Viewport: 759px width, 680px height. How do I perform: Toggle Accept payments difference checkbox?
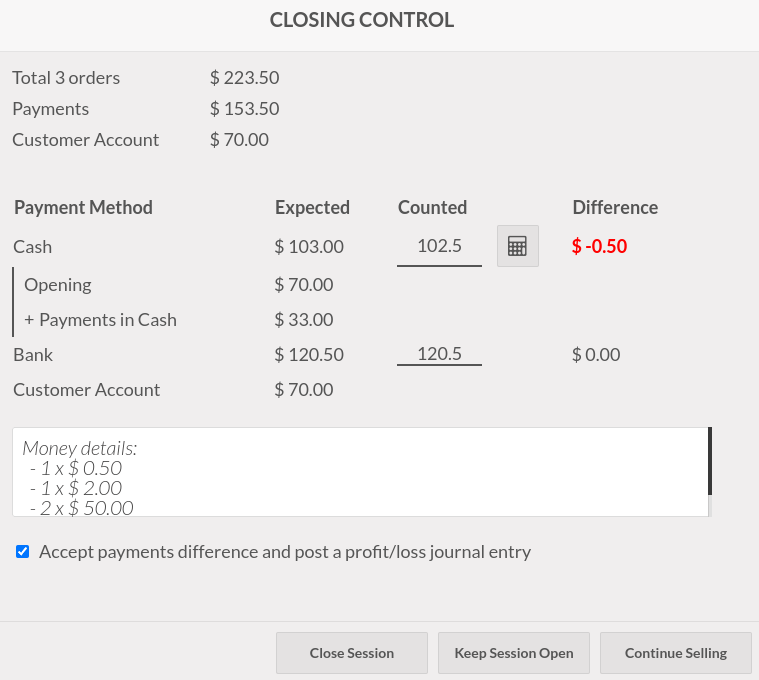pos(23,551)
